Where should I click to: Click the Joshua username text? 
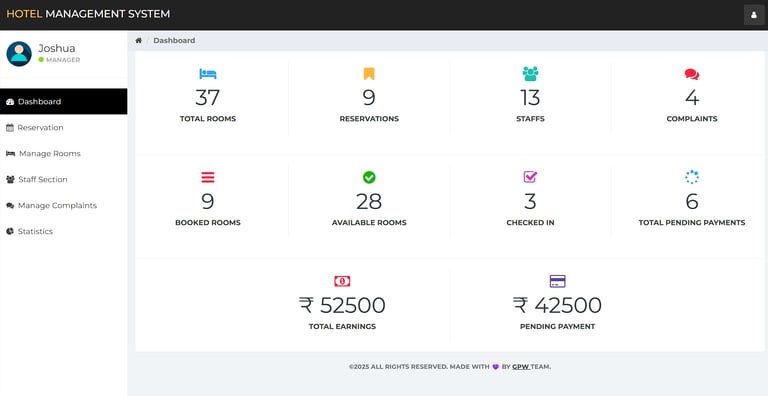tap(57, 49)
